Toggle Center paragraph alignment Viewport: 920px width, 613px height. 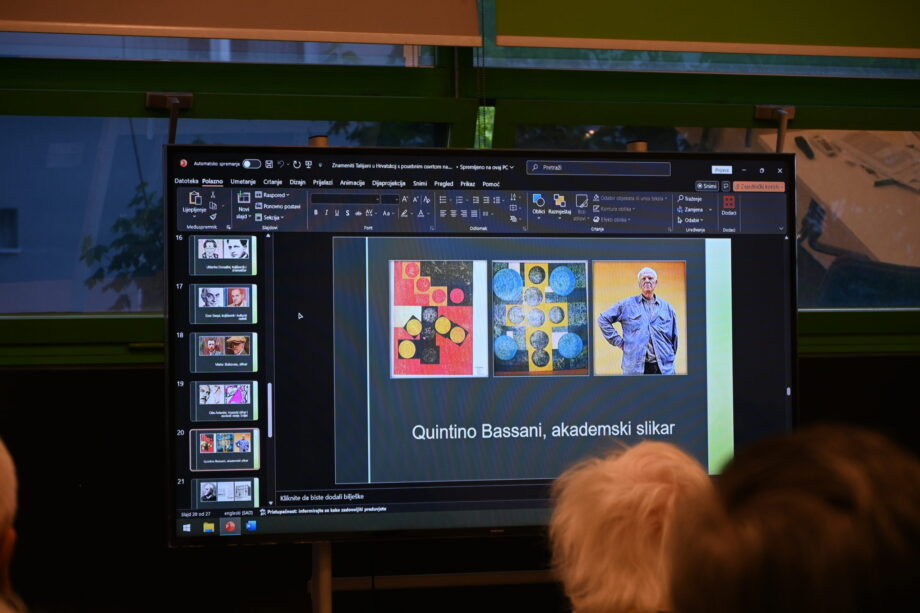click(454, 214)
